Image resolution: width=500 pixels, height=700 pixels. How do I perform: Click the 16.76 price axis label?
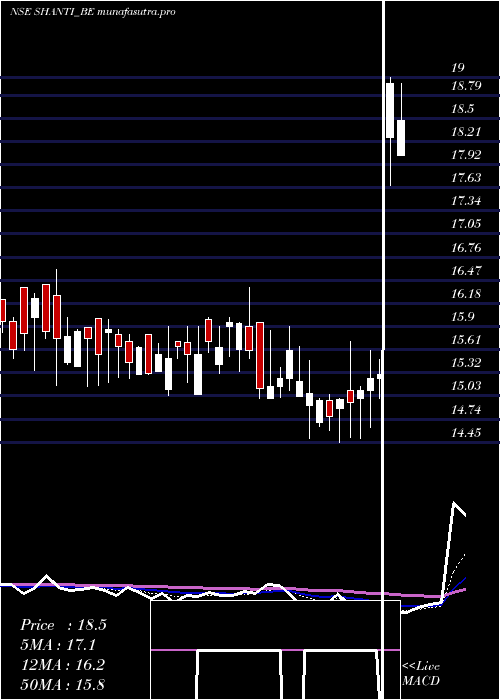(466, 247)
